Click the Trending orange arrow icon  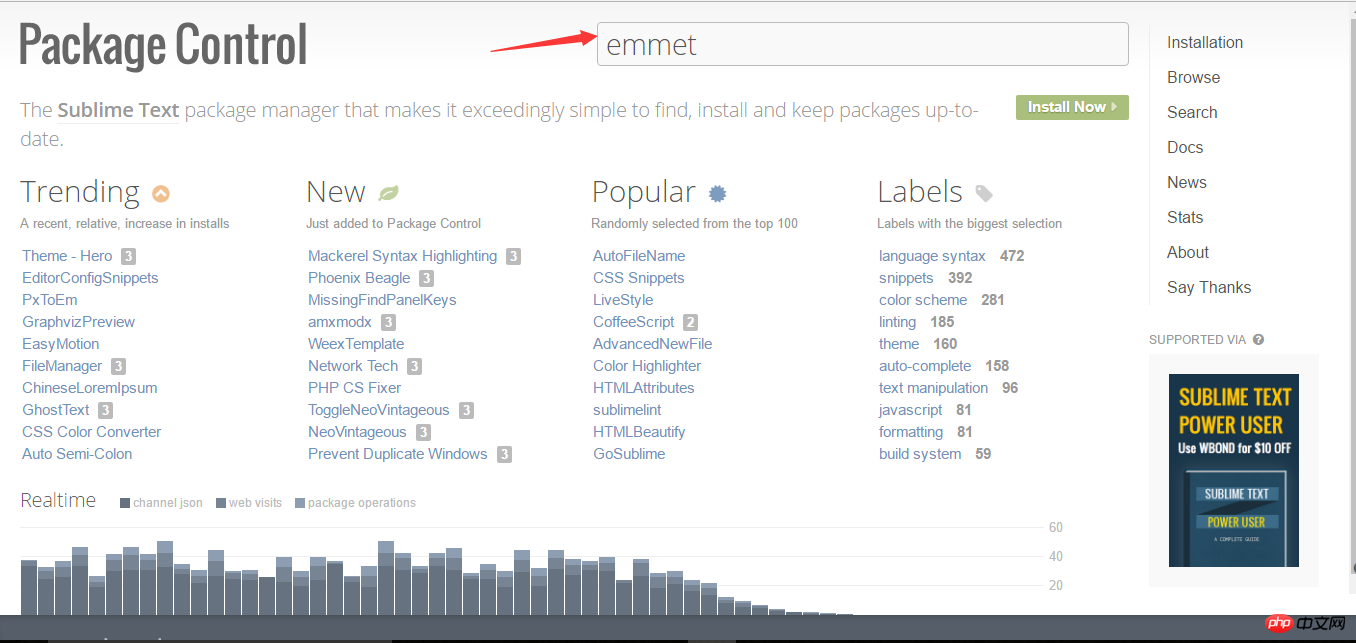click(x=161, y=194)
